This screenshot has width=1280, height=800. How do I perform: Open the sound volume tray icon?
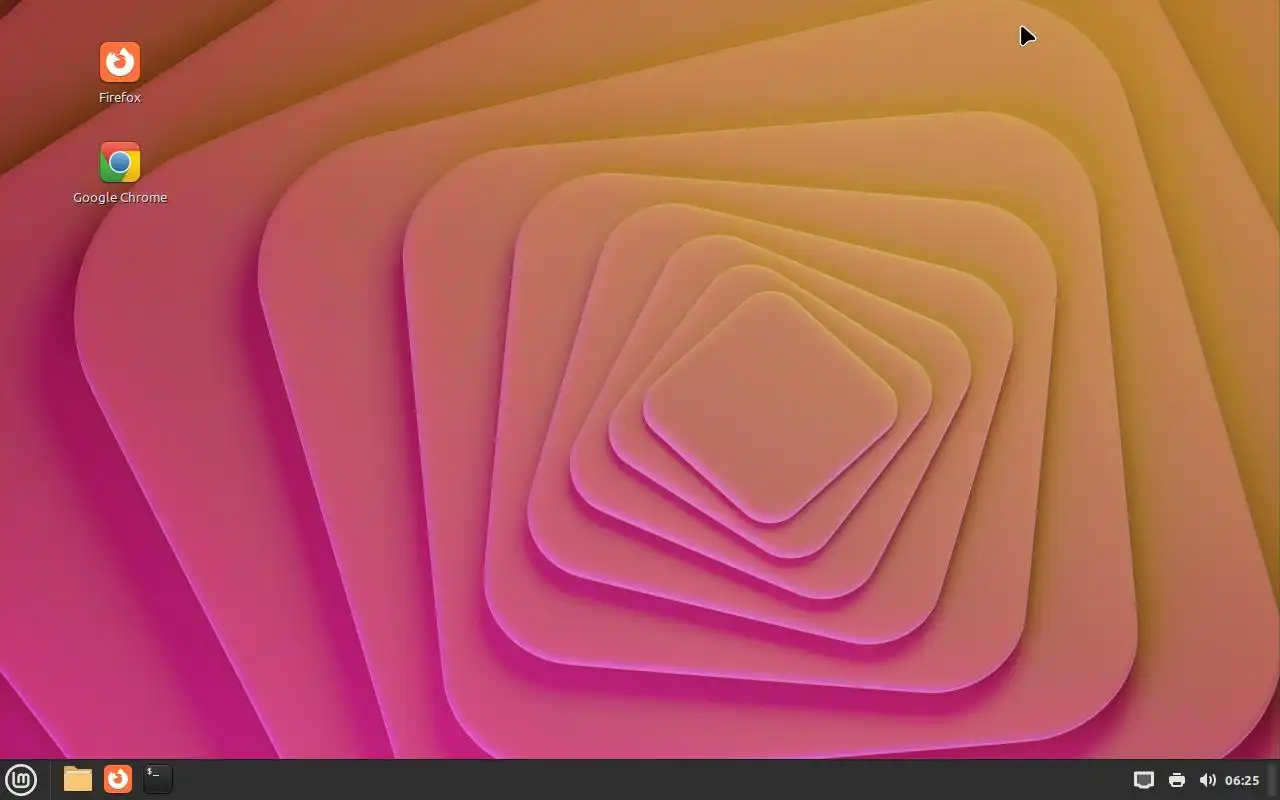[1207, 780]
